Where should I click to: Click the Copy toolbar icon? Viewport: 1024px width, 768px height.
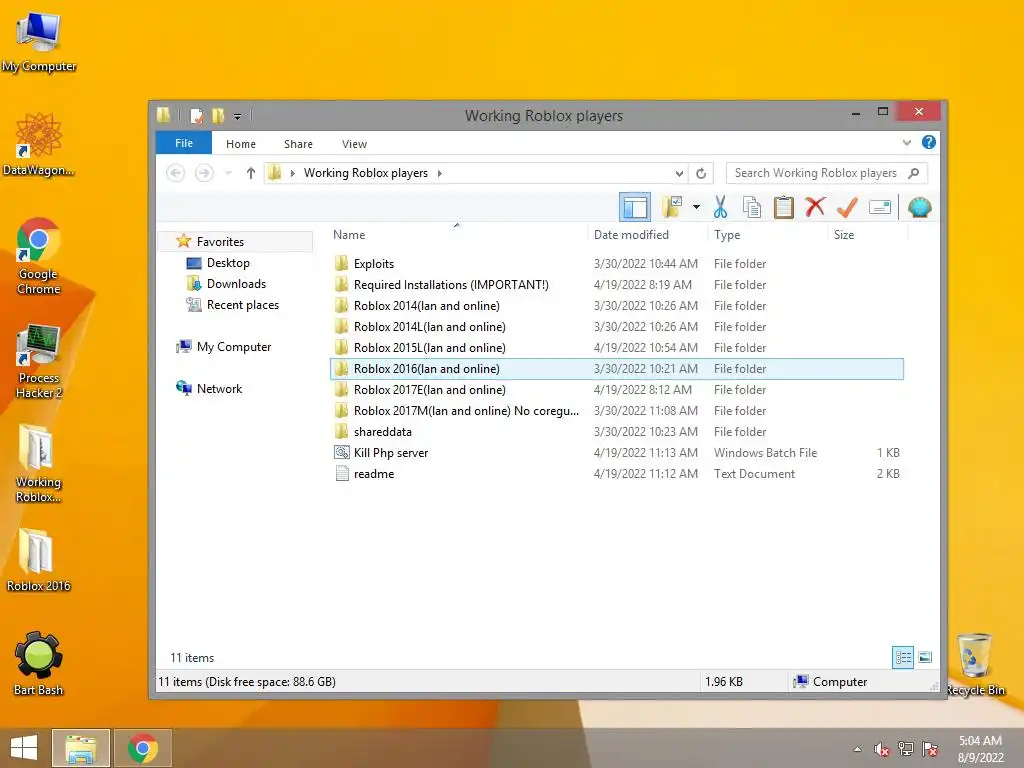752,208
